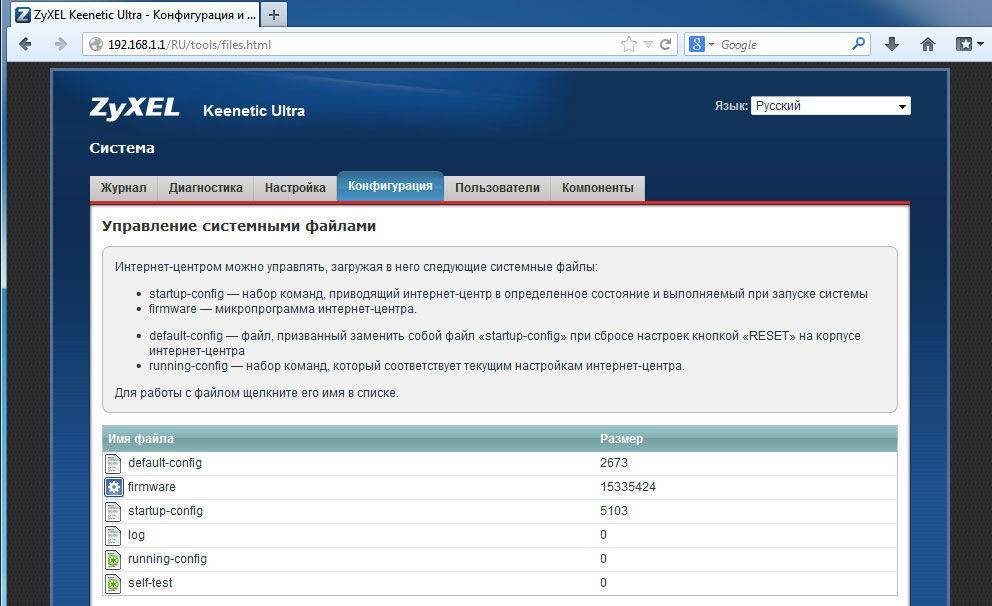Open the firmware file link

[152, 487]
